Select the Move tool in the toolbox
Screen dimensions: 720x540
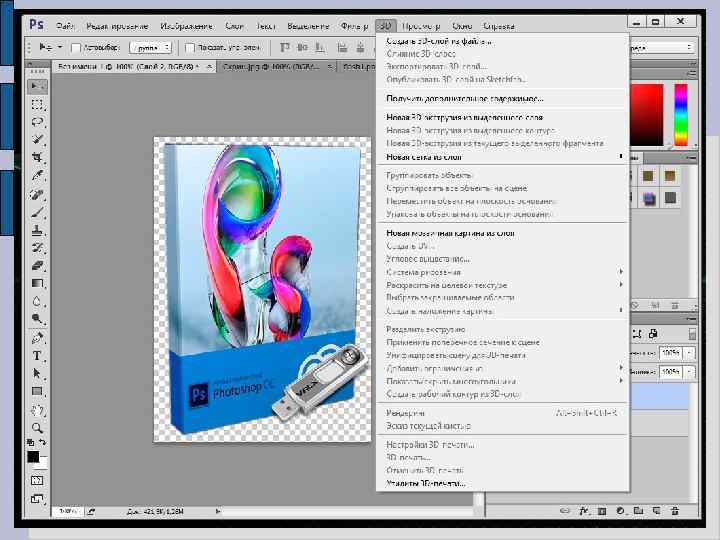(37, 86)
